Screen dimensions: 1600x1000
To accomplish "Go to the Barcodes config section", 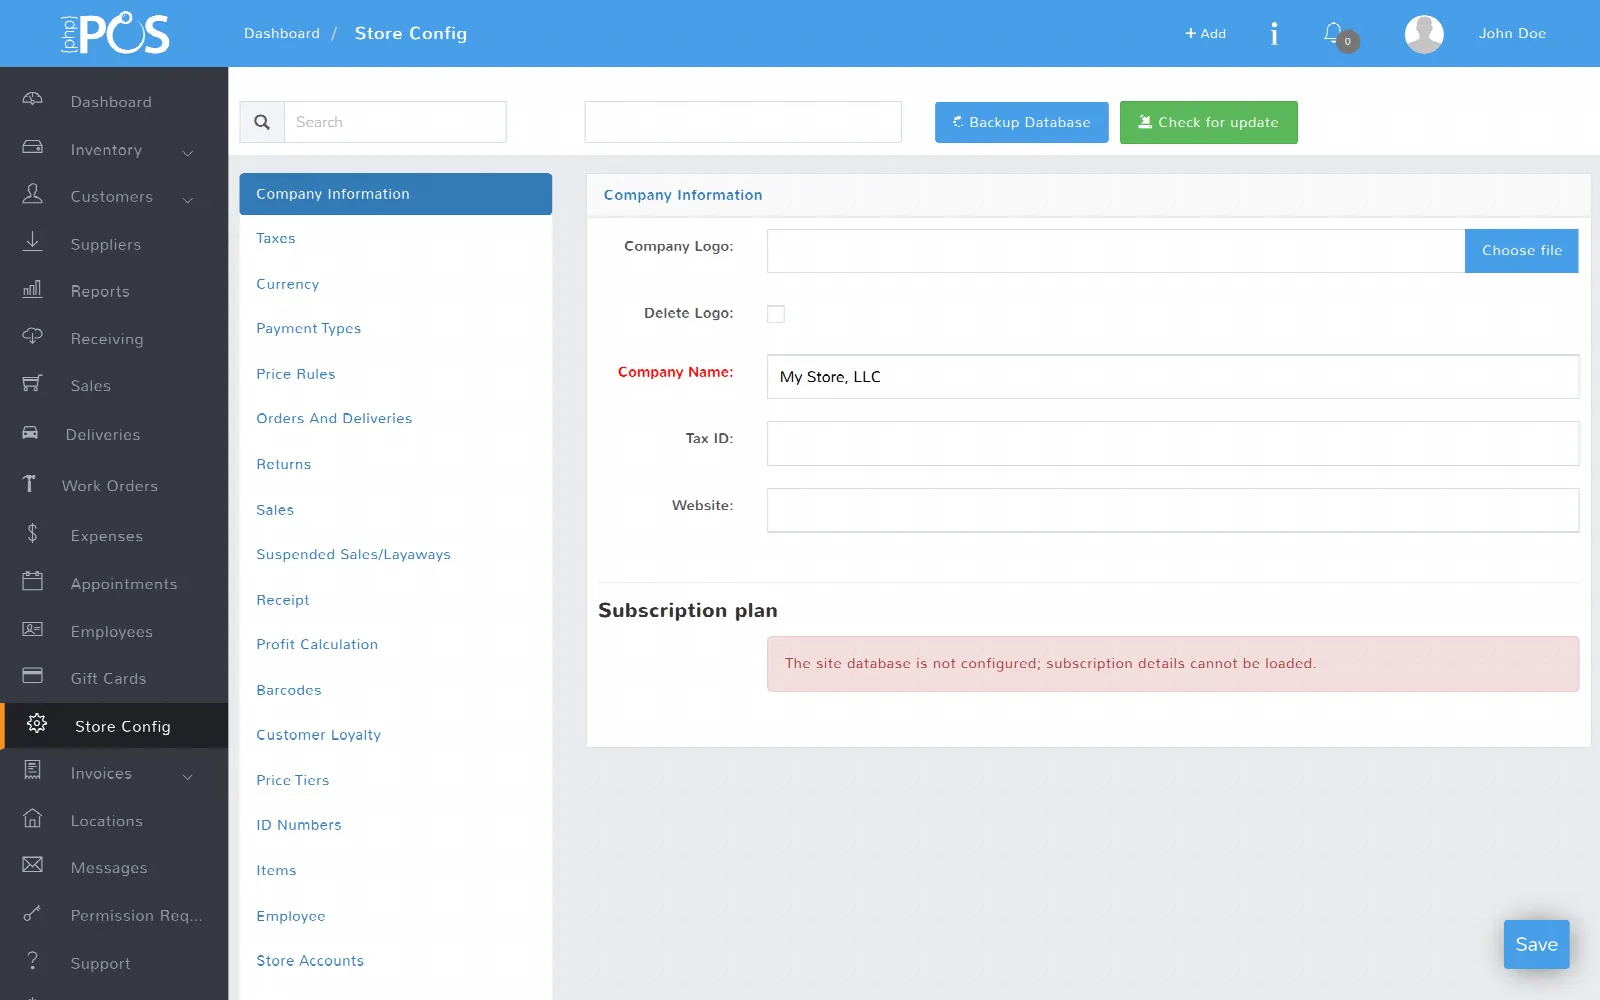I will (289, 690).
